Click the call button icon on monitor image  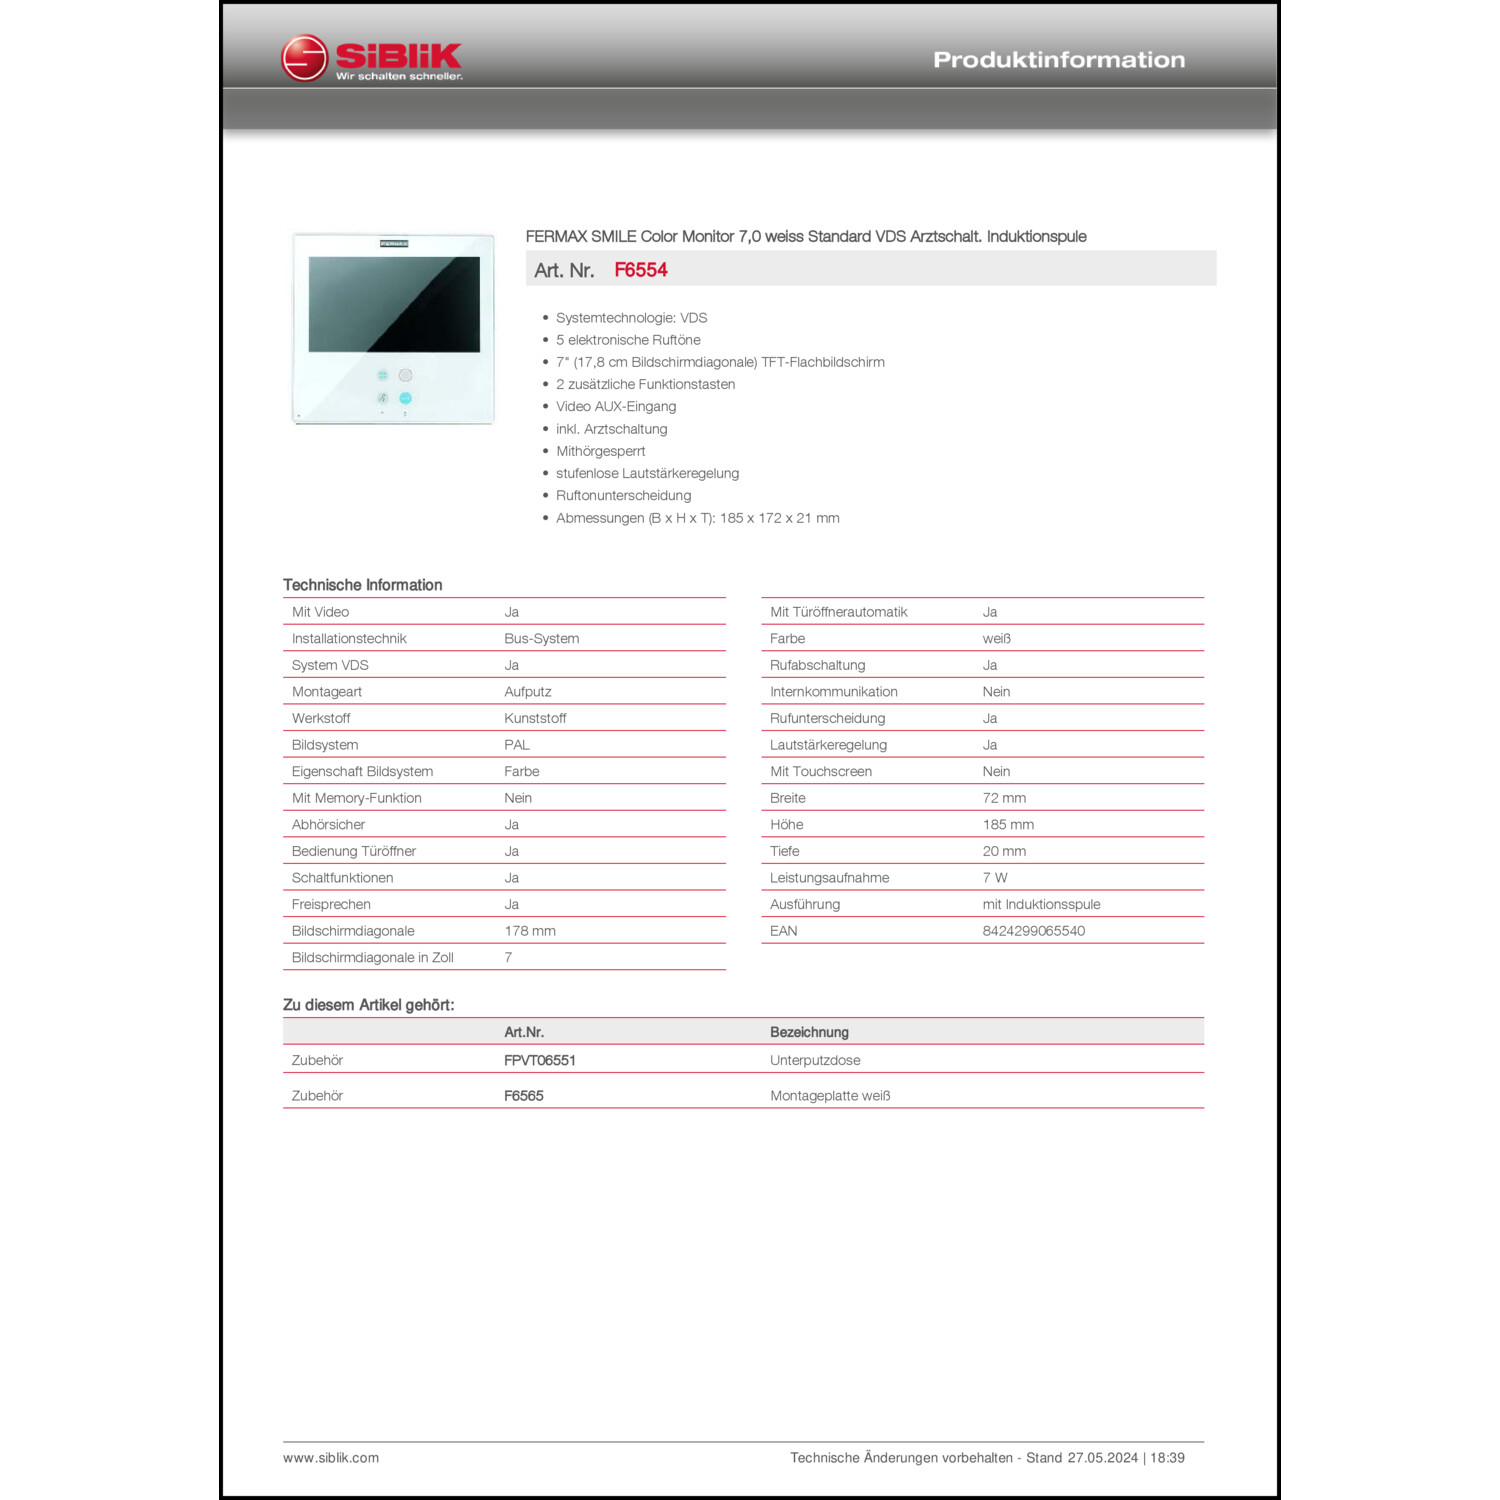pos(406,376)
